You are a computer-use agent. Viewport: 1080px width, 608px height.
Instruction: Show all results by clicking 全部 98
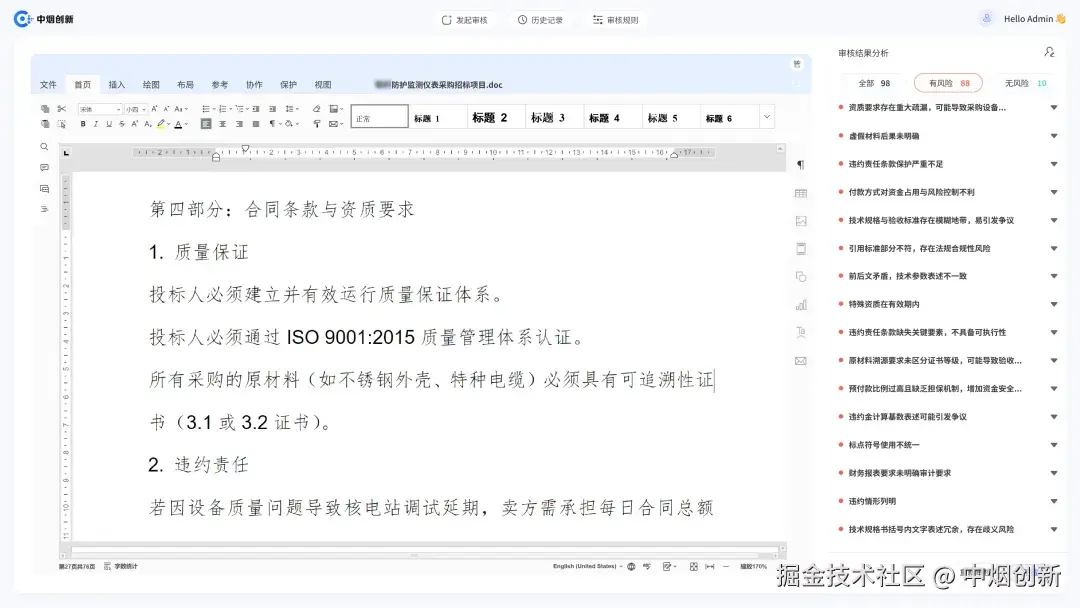click(872, 82)
